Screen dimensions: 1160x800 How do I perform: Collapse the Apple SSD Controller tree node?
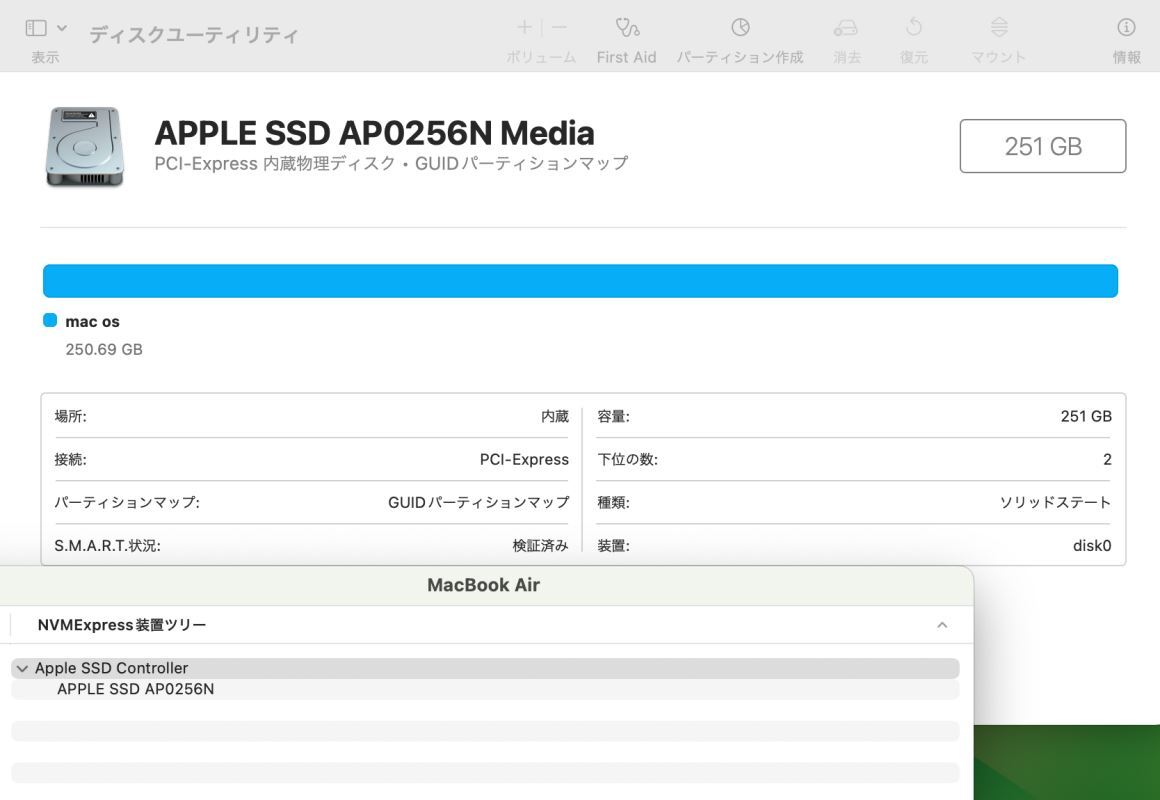point(22,668)
